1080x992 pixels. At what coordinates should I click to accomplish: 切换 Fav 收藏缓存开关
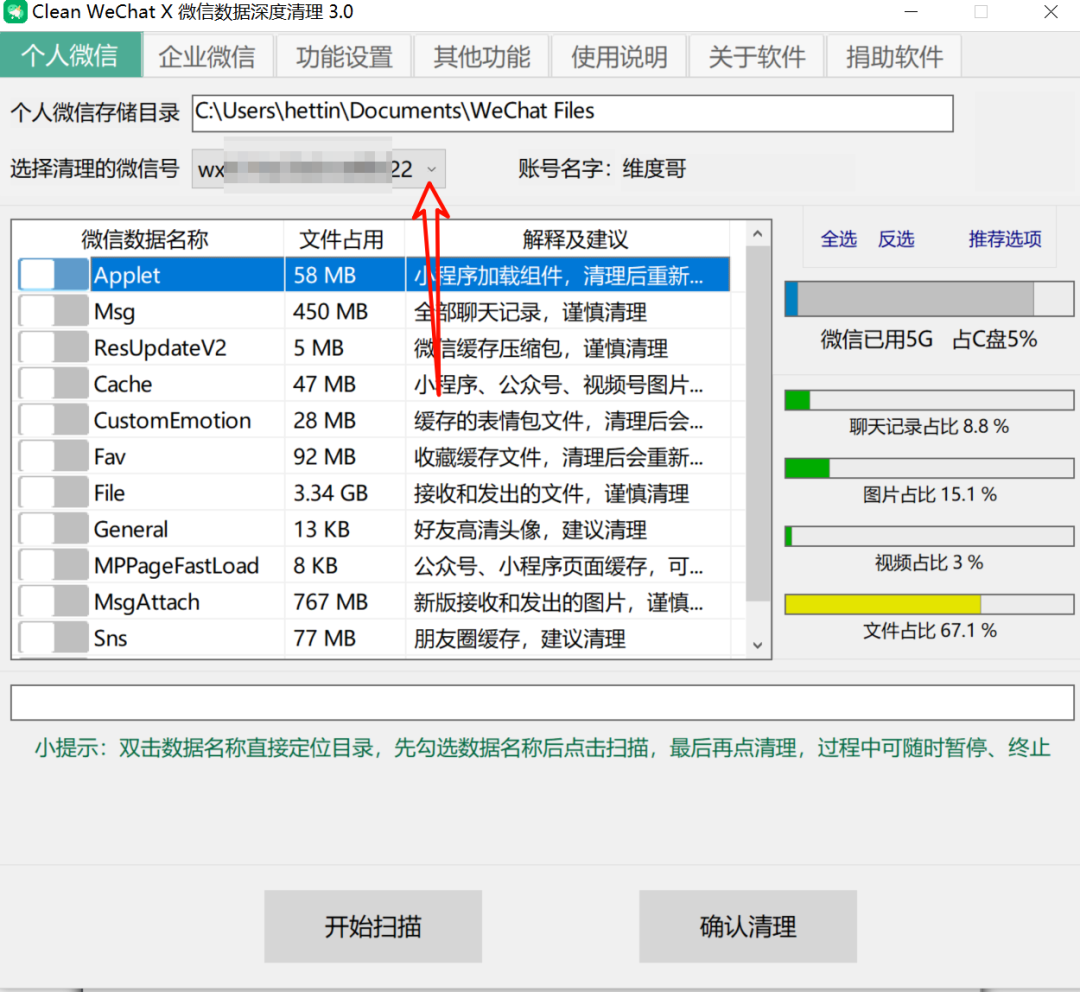tap(53, 456)
